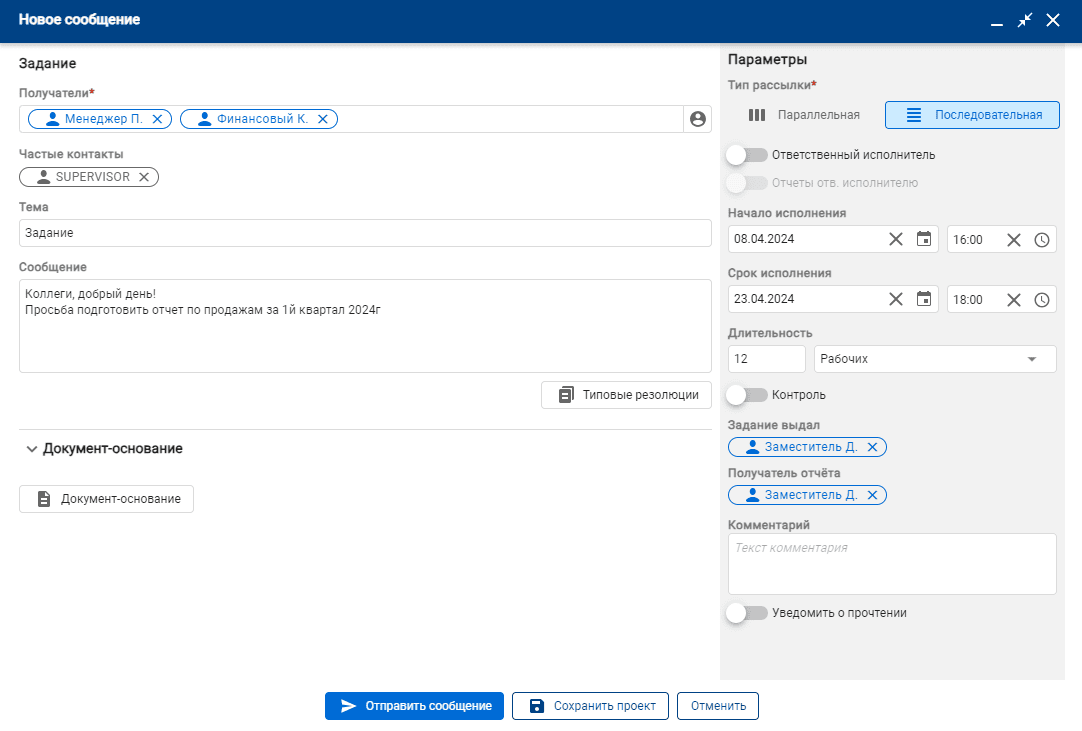The width and height of the screenshot is (1082, 731).
Task: Turn on the Контроль switch
Action: click(747, 395)
